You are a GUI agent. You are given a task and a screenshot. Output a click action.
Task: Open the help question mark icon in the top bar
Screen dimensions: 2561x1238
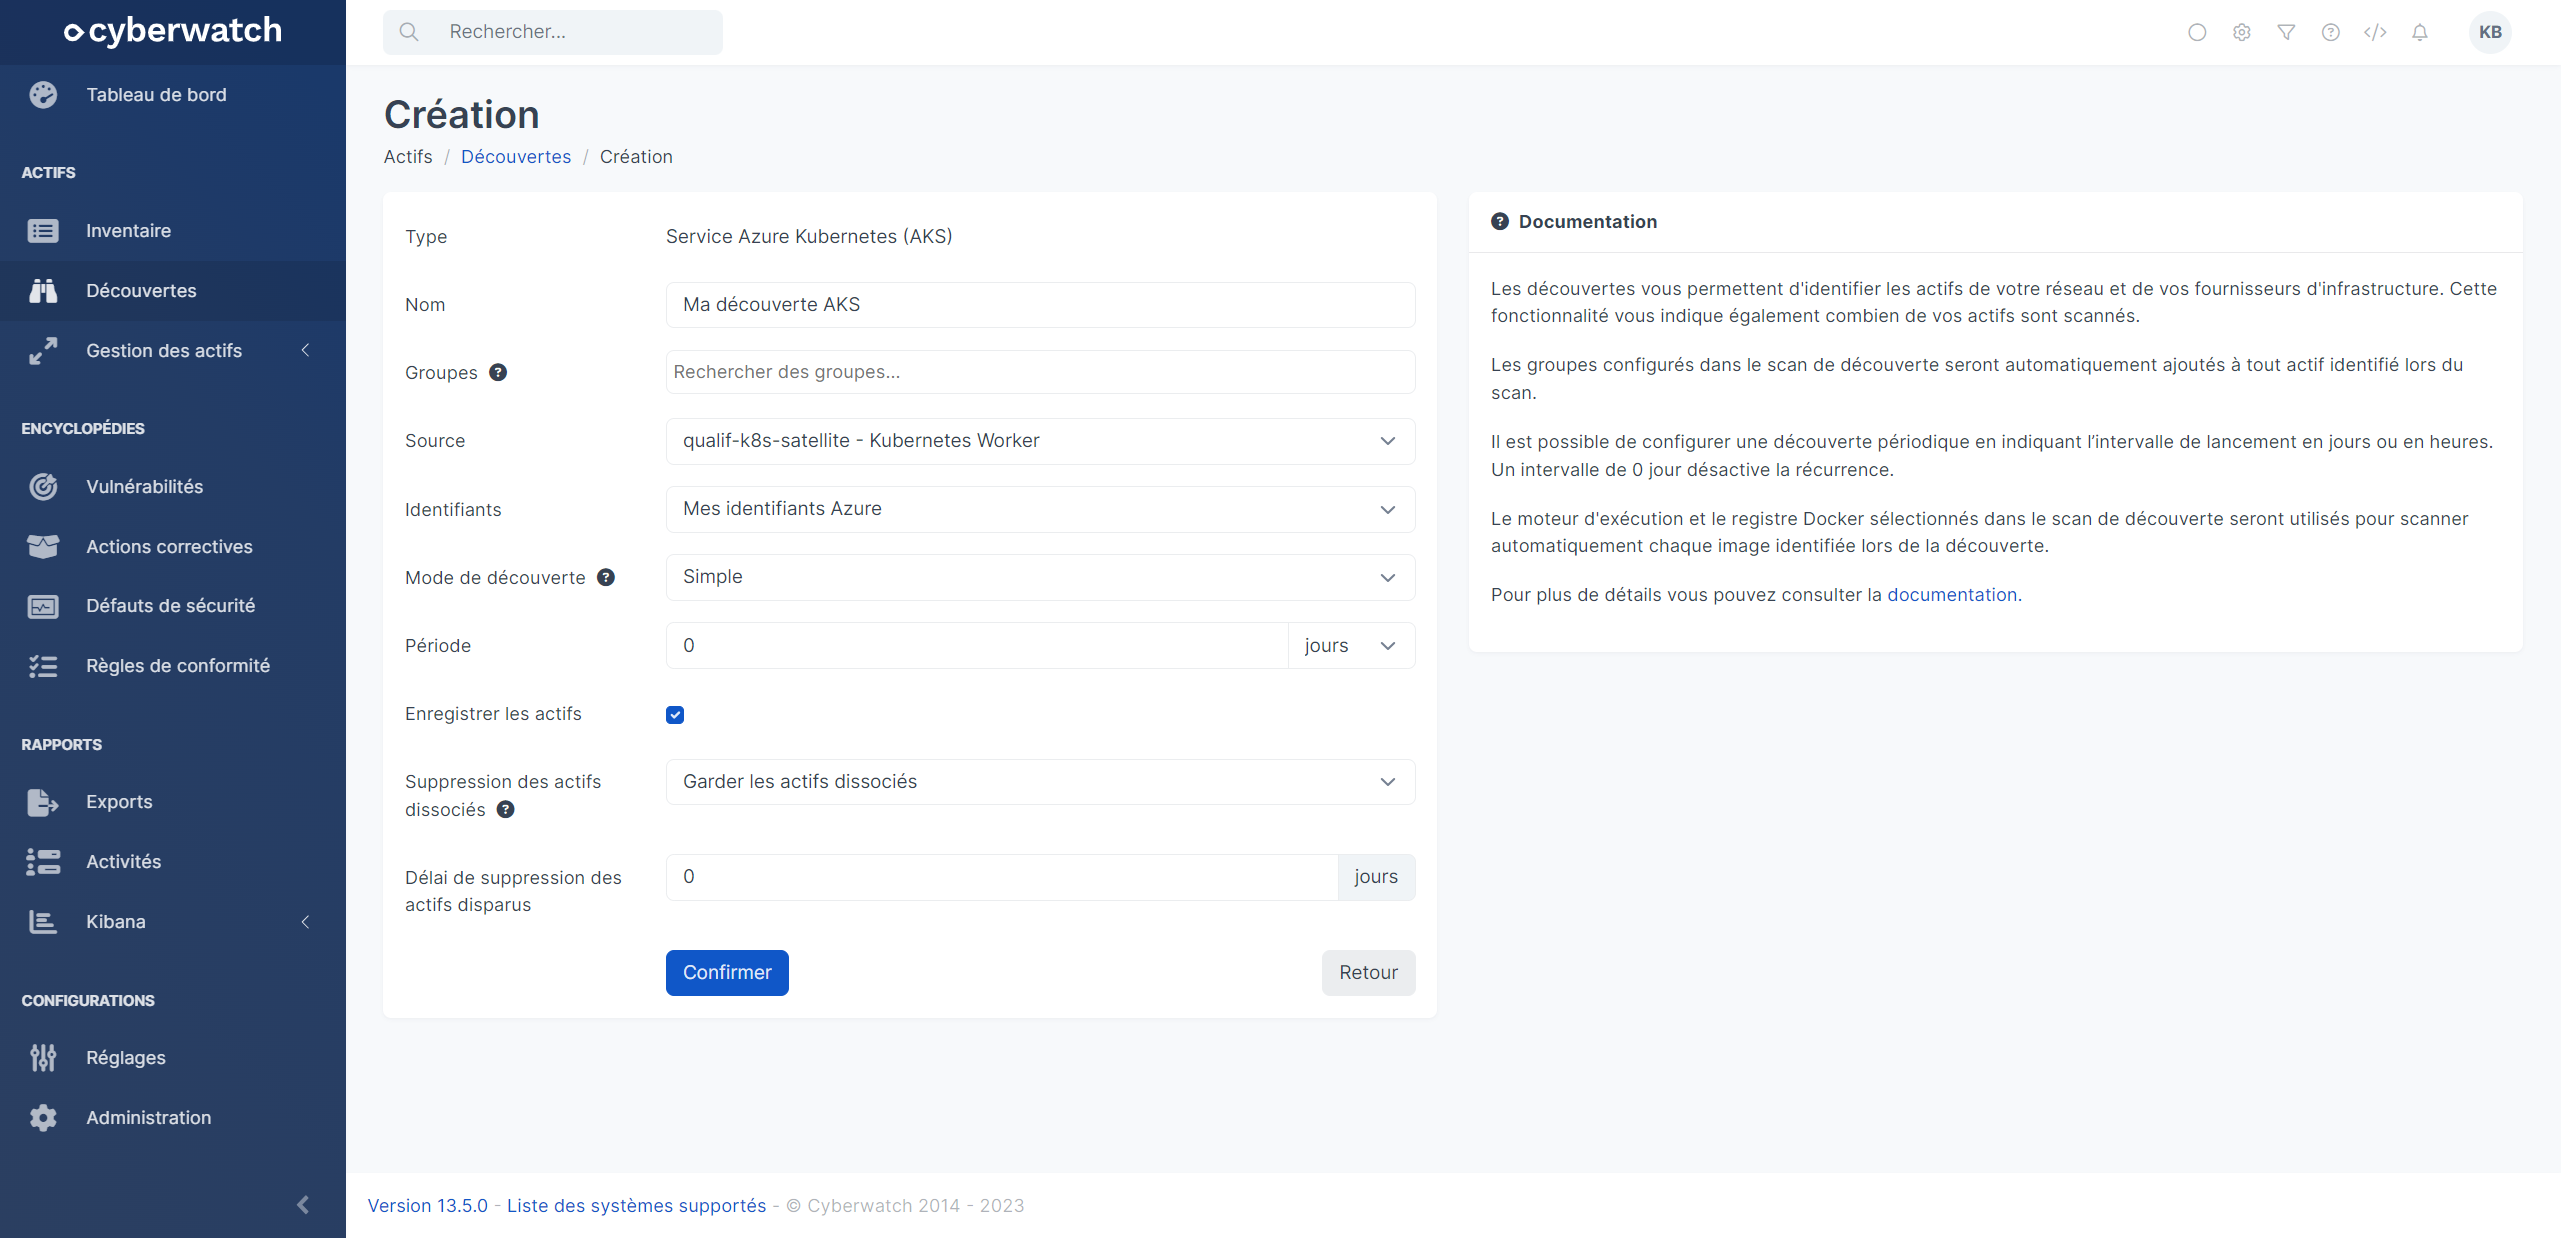[2331, 32]
